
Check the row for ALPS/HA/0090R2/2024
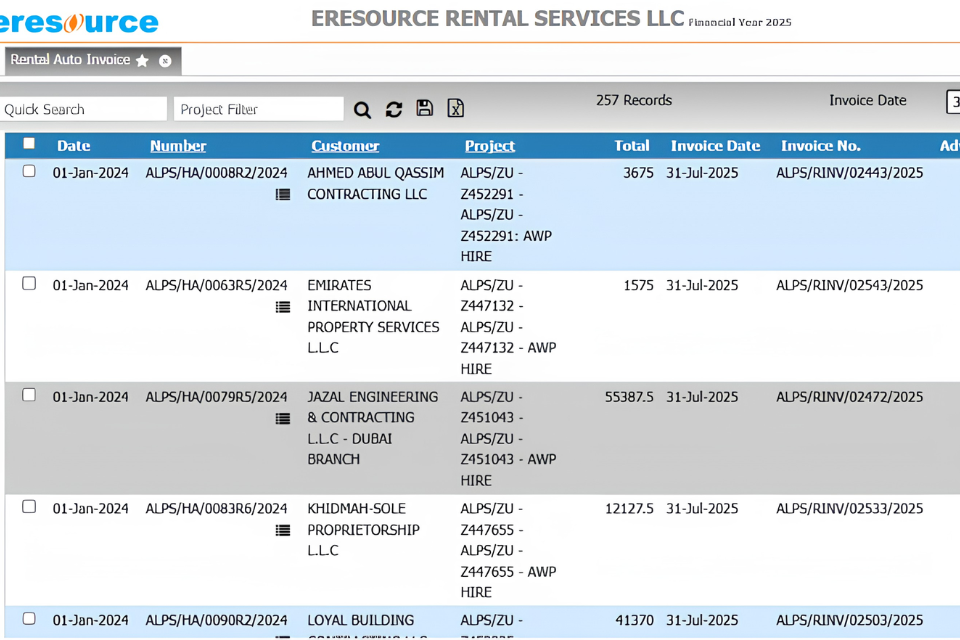(29, 618)
